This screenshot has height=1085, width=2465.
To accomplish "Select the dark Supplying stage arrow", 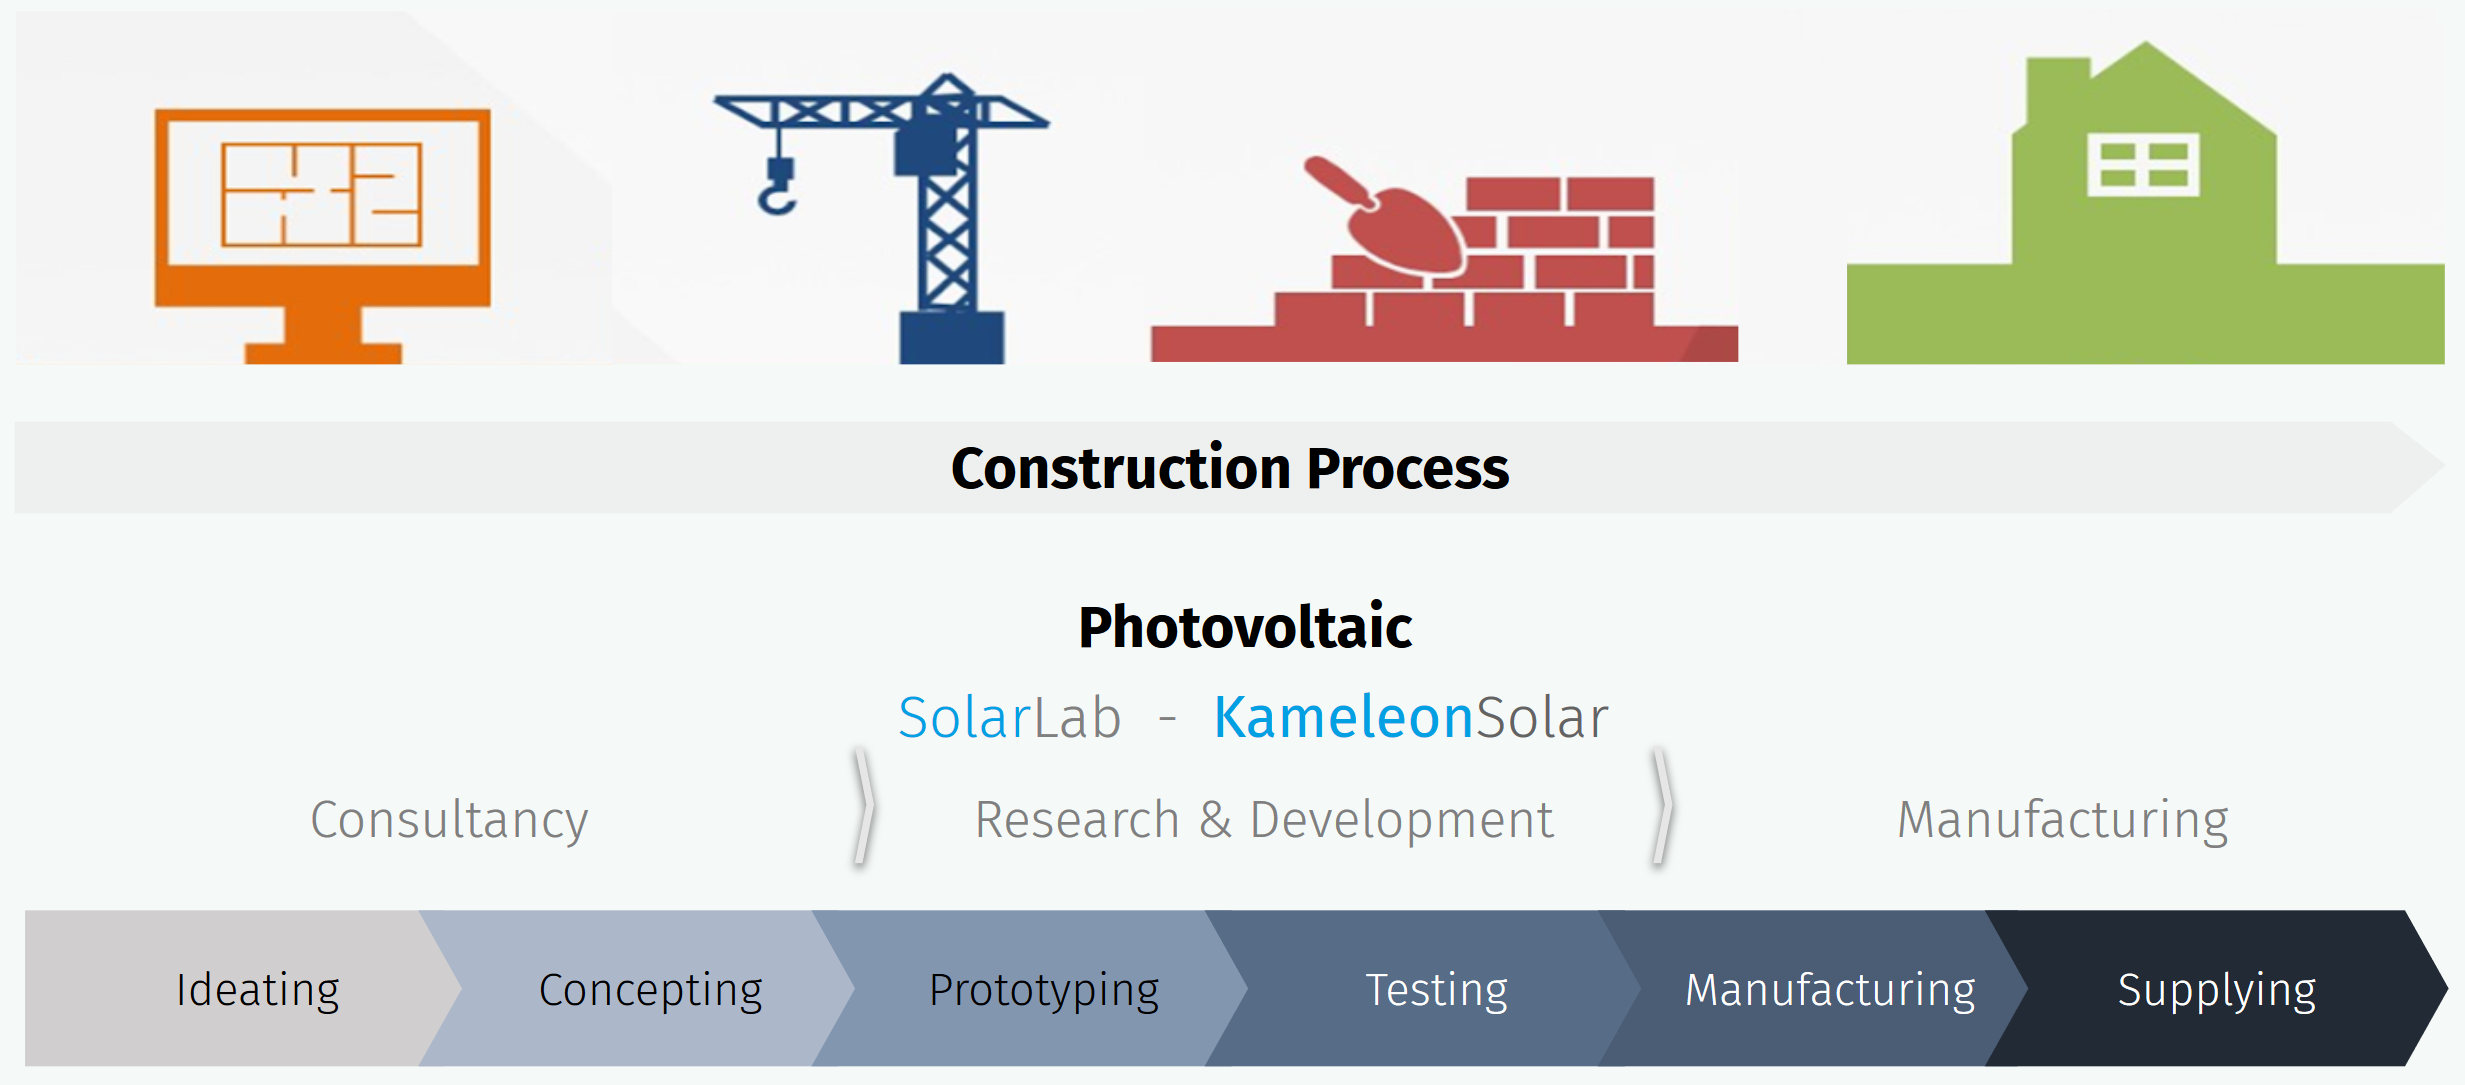I will [x=2216, y=988].
